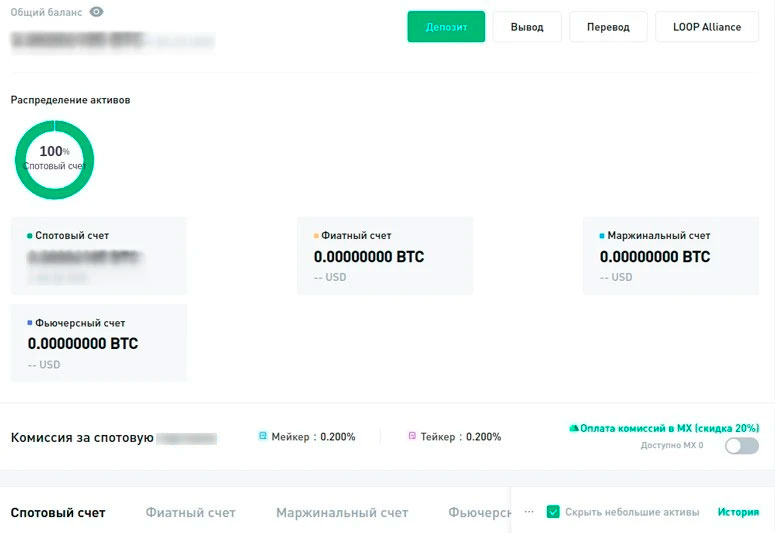Viewport: 775px width, 533px height.
Task: Open the История link
Action: 738,512
